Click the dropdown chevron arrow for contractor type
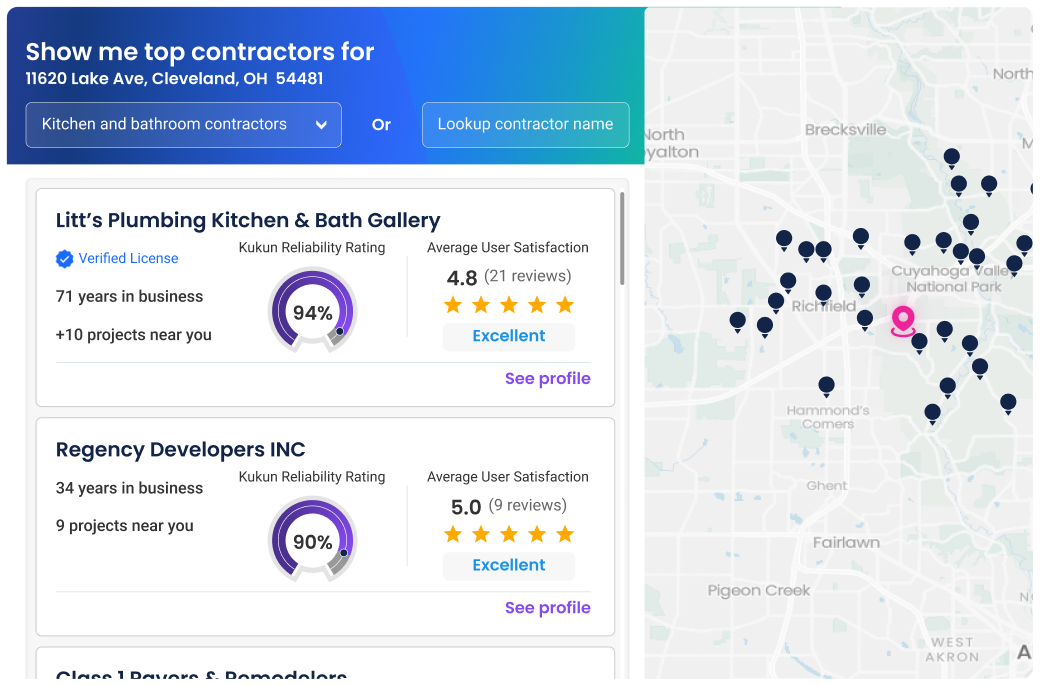The image size is (1040, 686). [321, 125]
